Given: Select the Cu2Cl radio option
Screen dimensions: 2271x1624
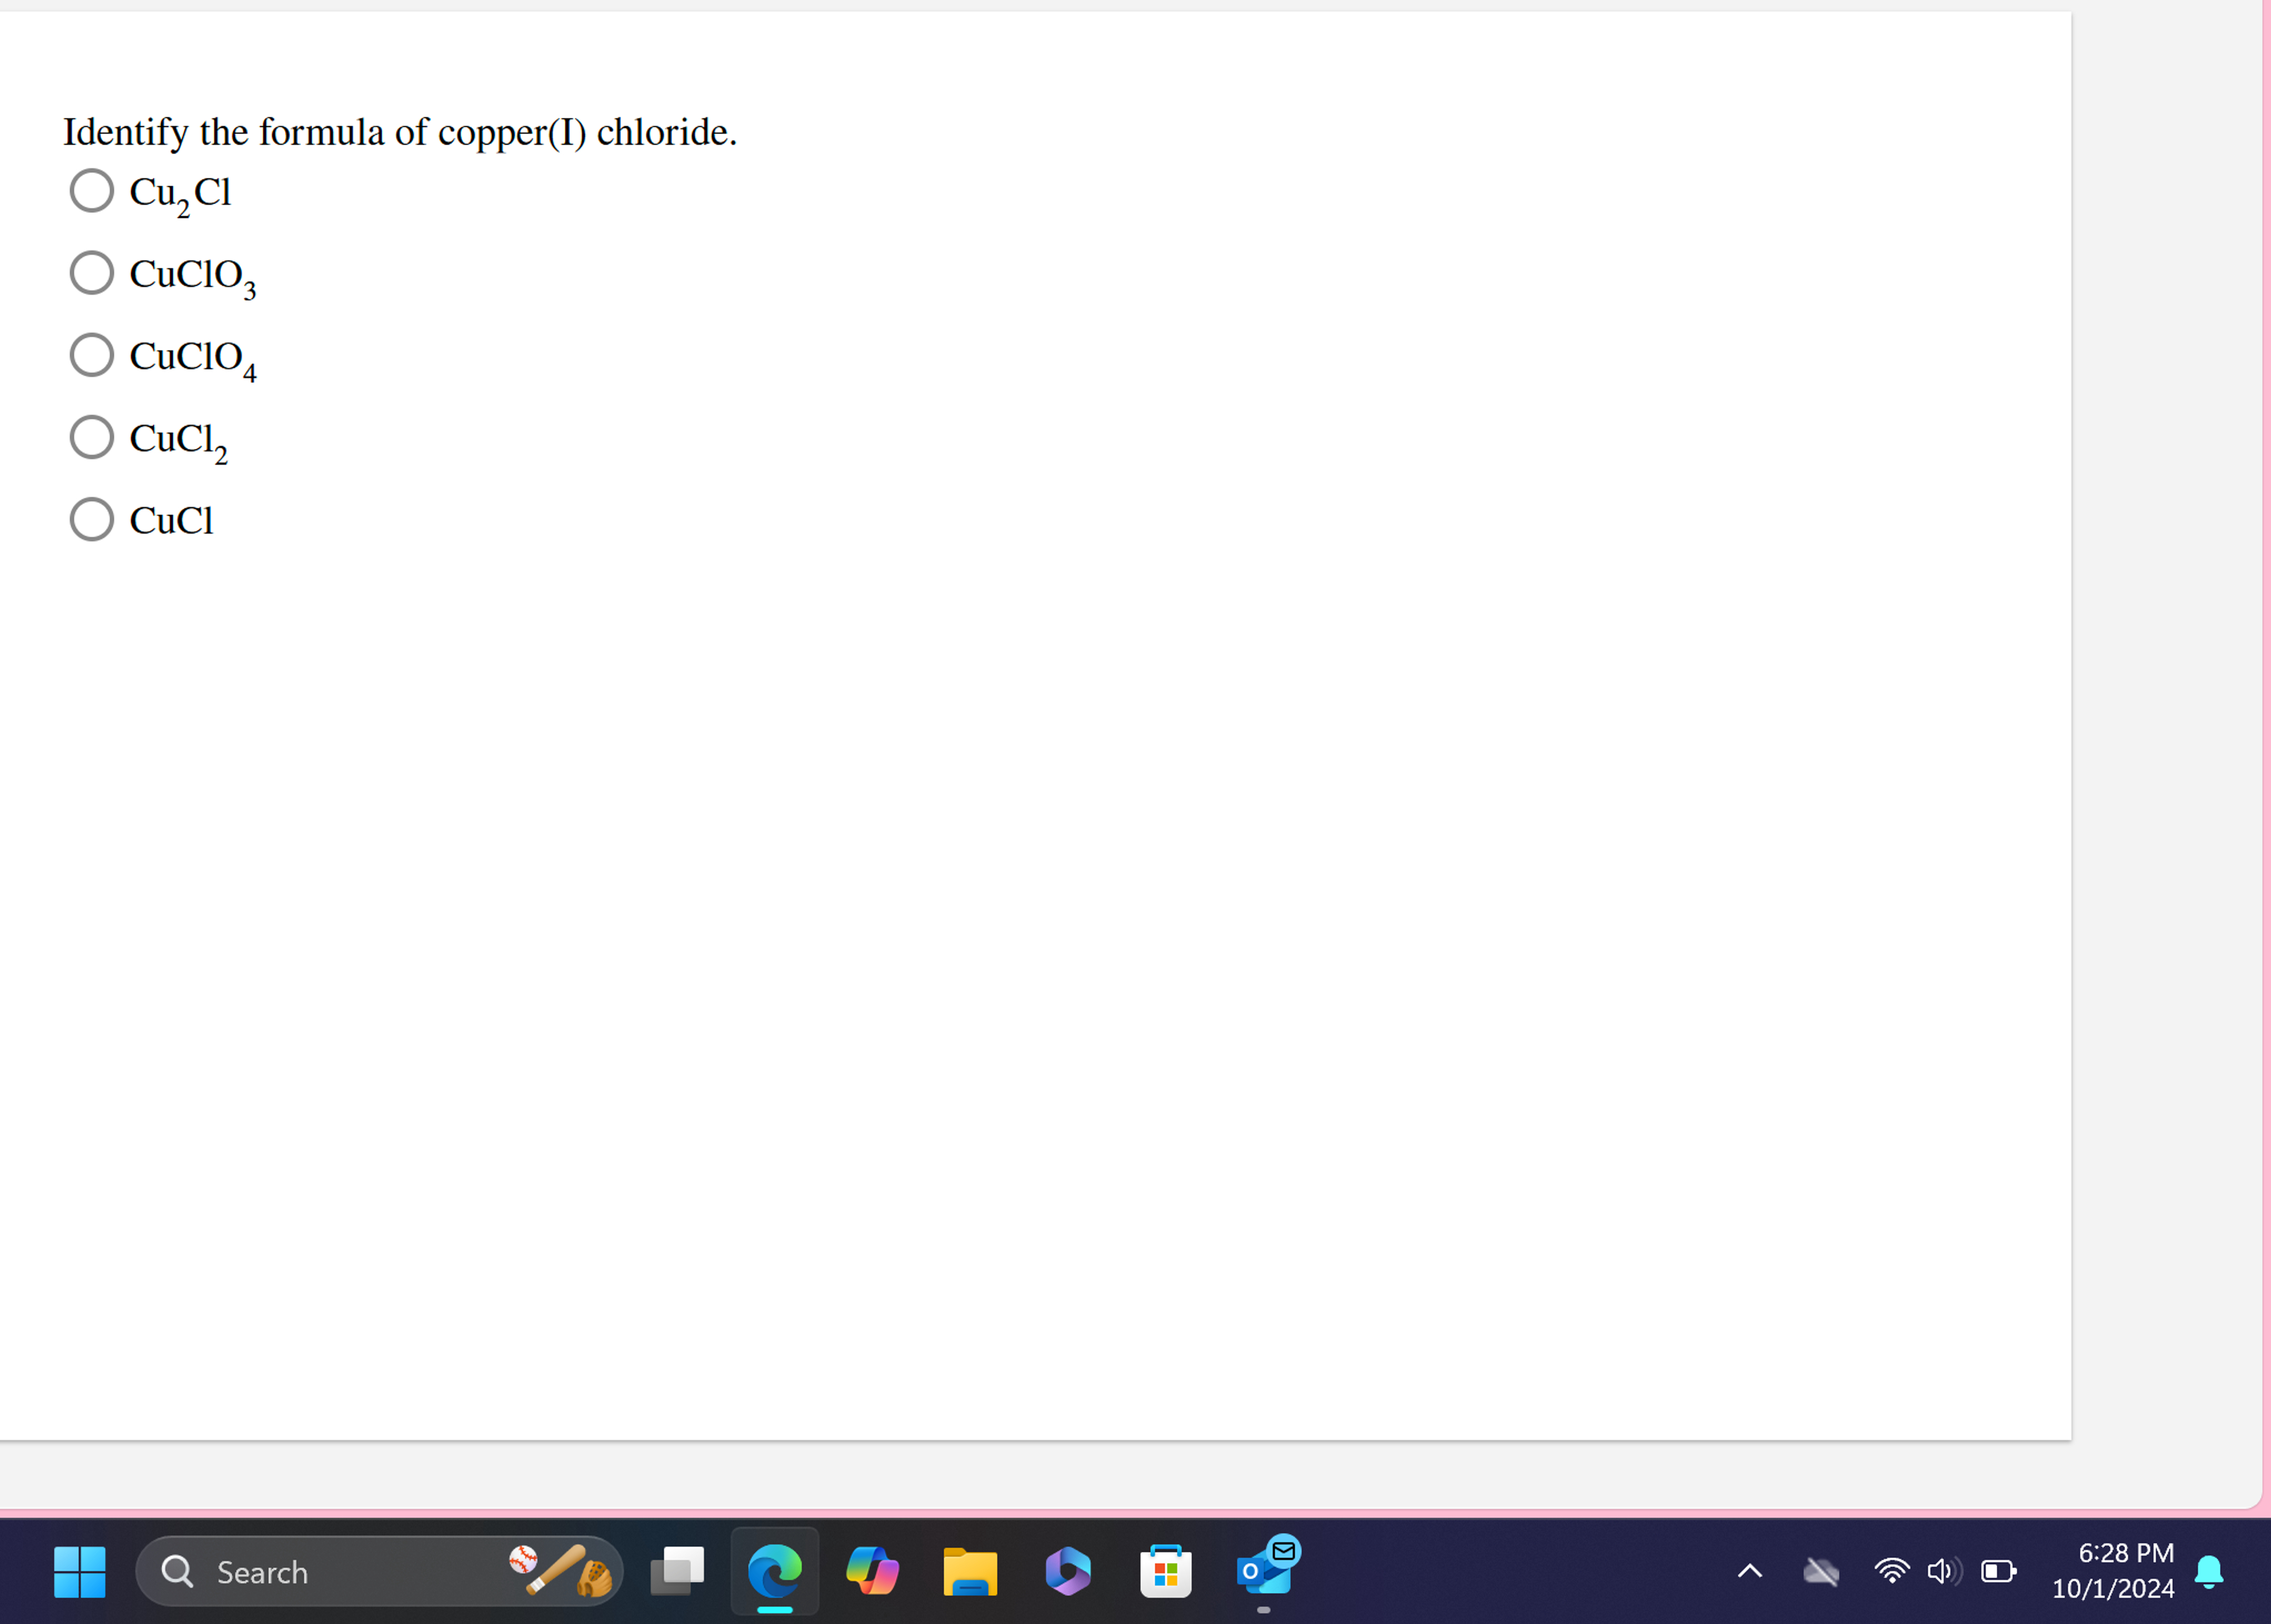Looking at the screenshot, I should tap(91, 190).
